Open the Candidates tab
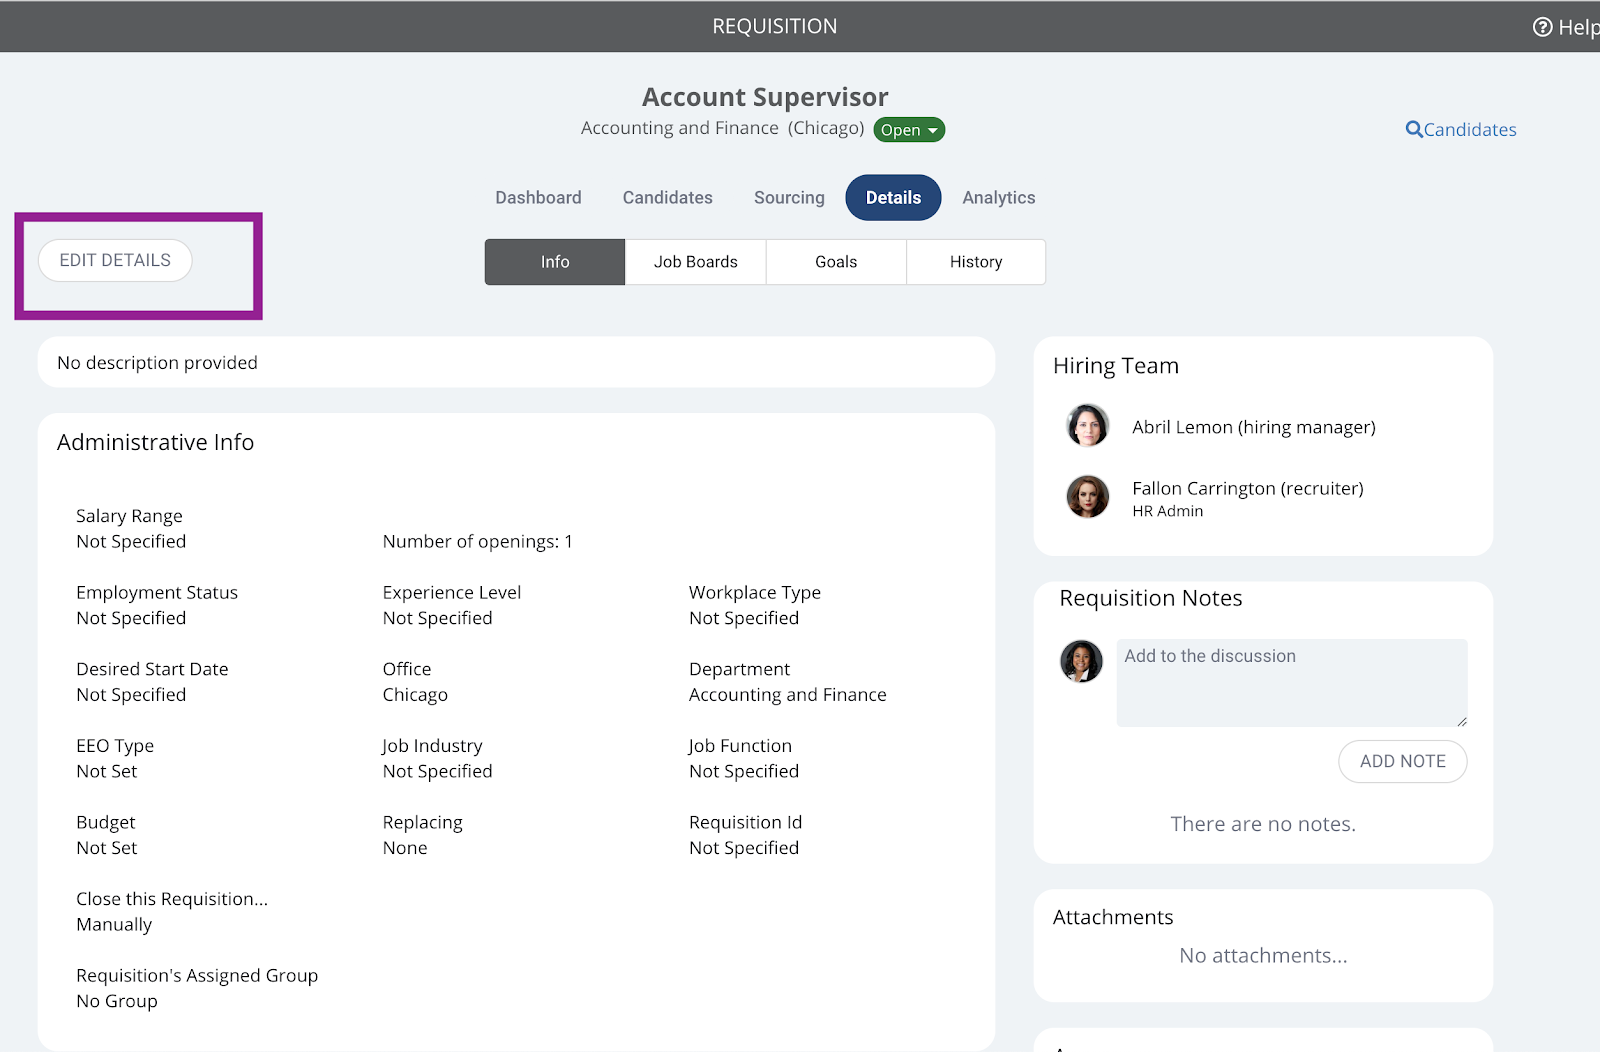This screenshot has width=1600, height=1052. (x=667, y=198)
